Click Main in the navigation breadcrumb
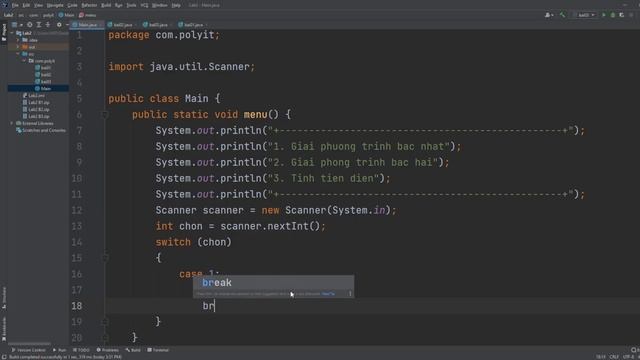 click(x=67, y=15)
